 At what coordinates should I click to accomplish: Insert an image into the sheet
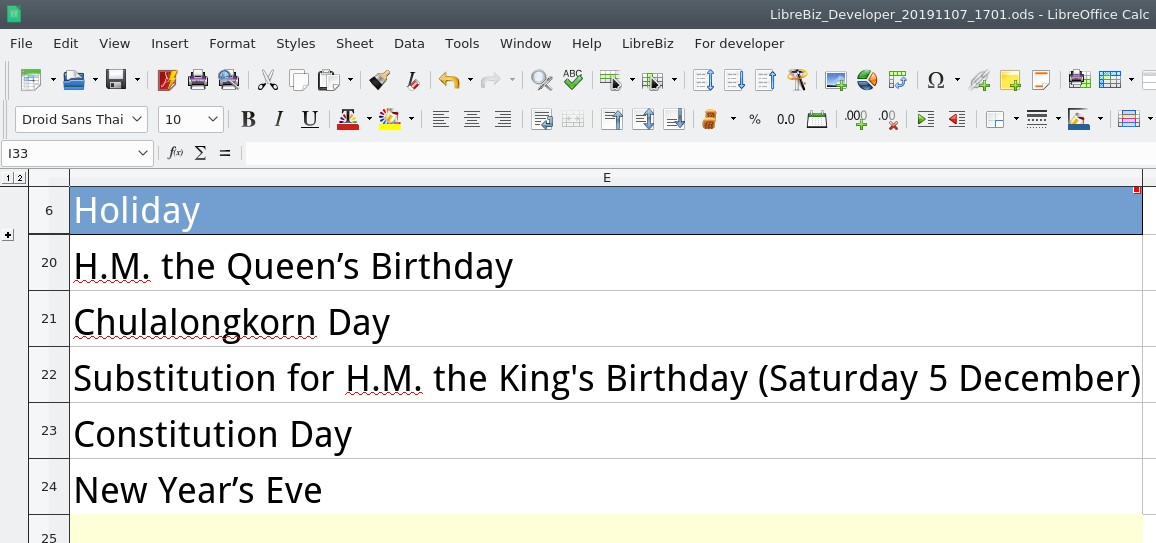(x=836, y=80)
